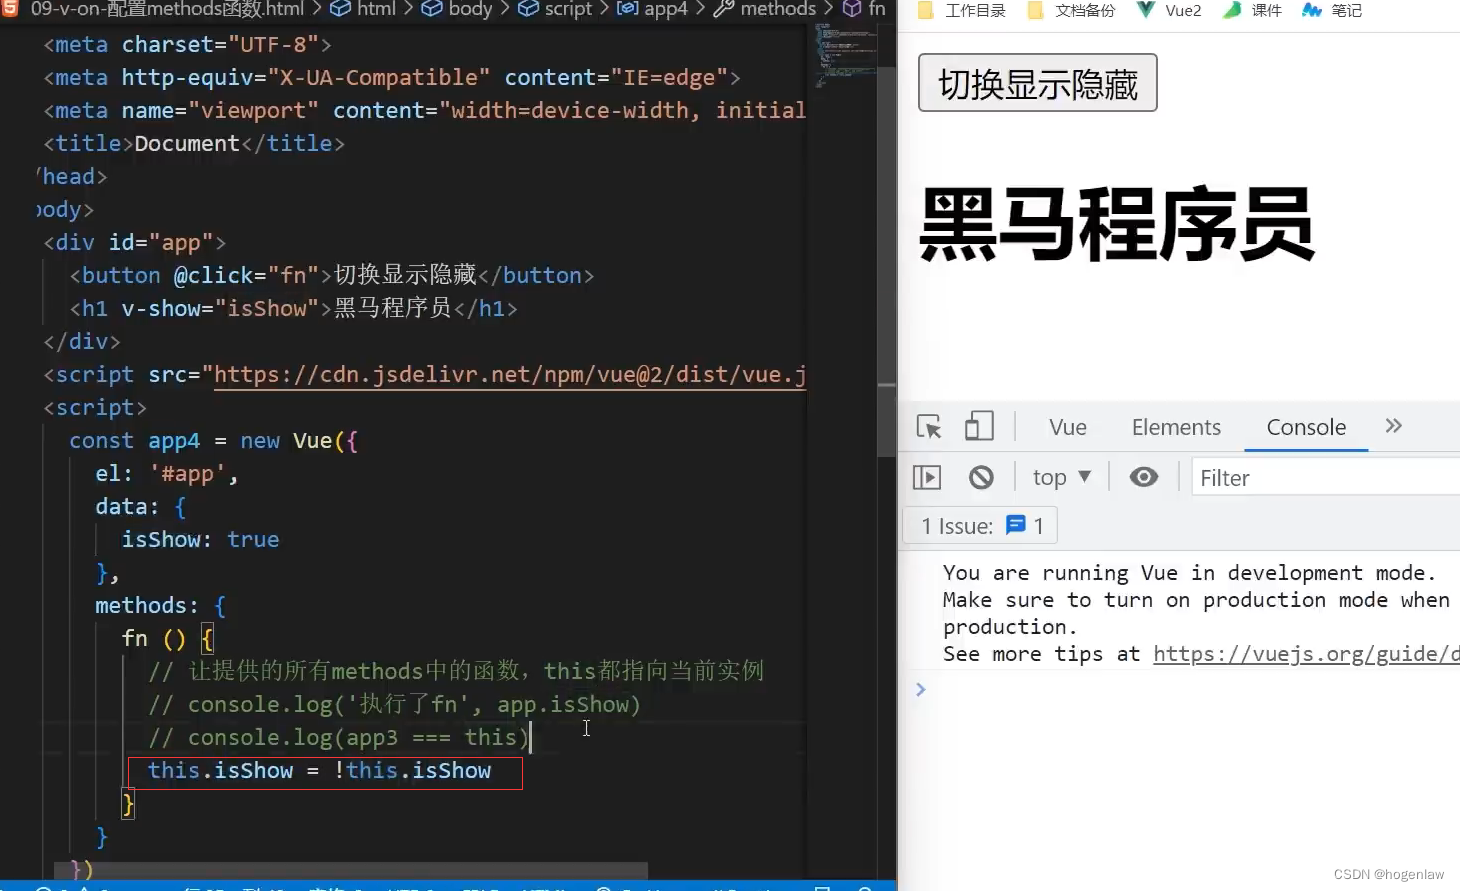Image resolution: width=1460 pixels, height=891 pixels.
Task: Click the 黑马程序员 heading on the page
Action: [1116, 224]
